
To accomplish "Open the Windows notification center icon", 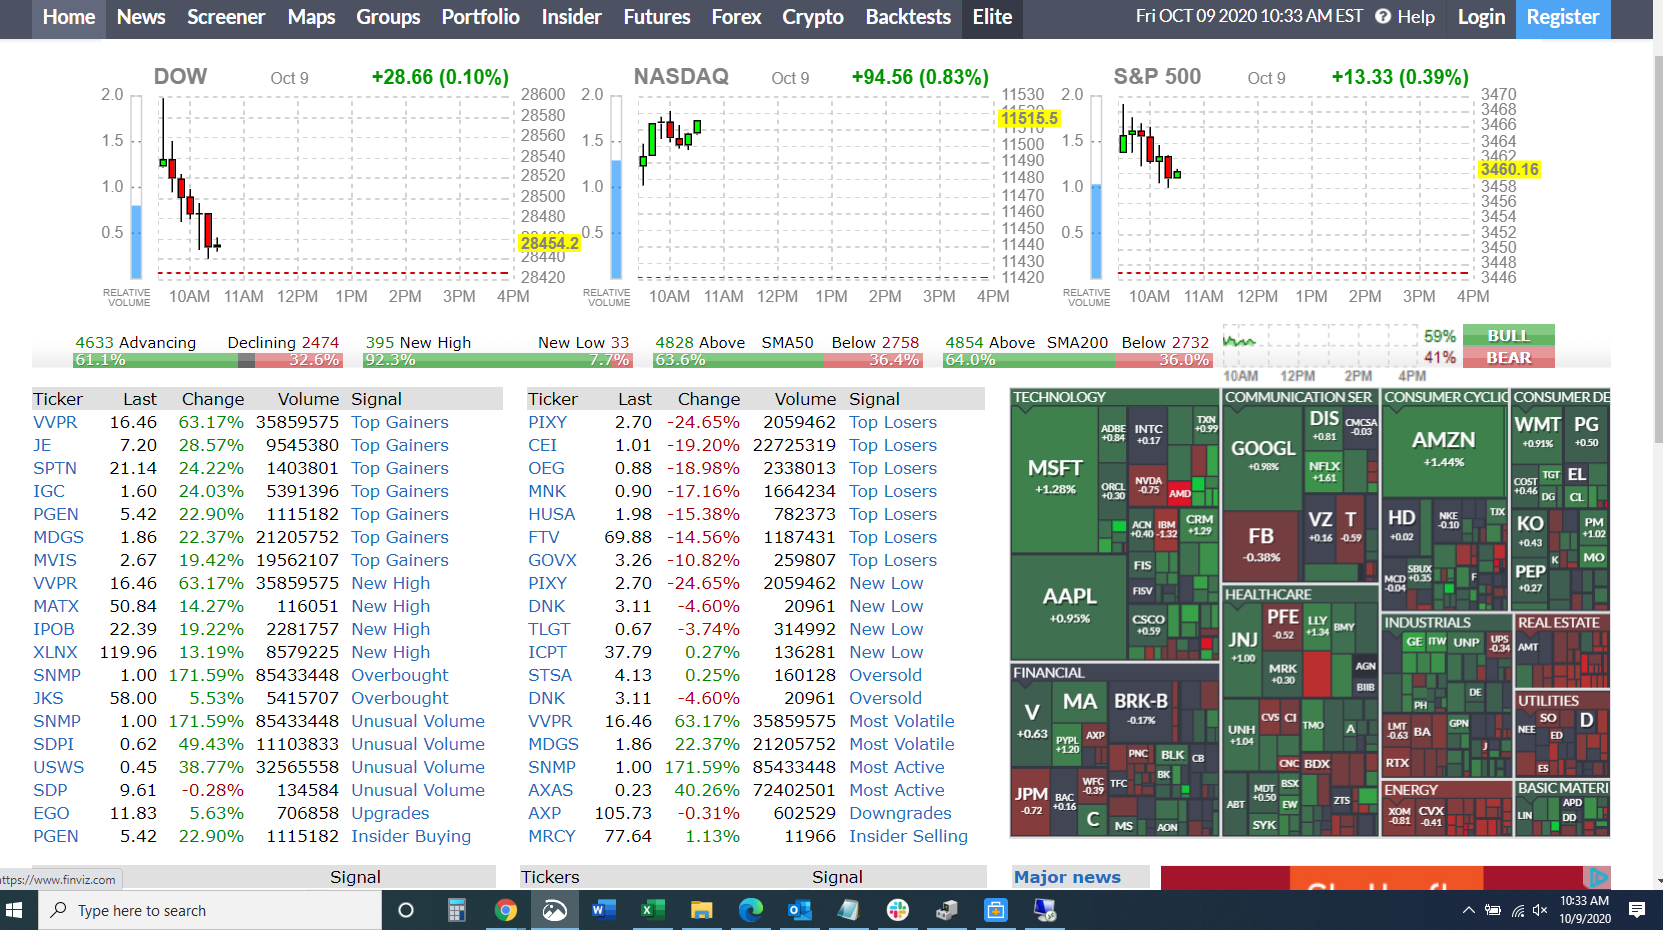I will (x=1637, y=910).
